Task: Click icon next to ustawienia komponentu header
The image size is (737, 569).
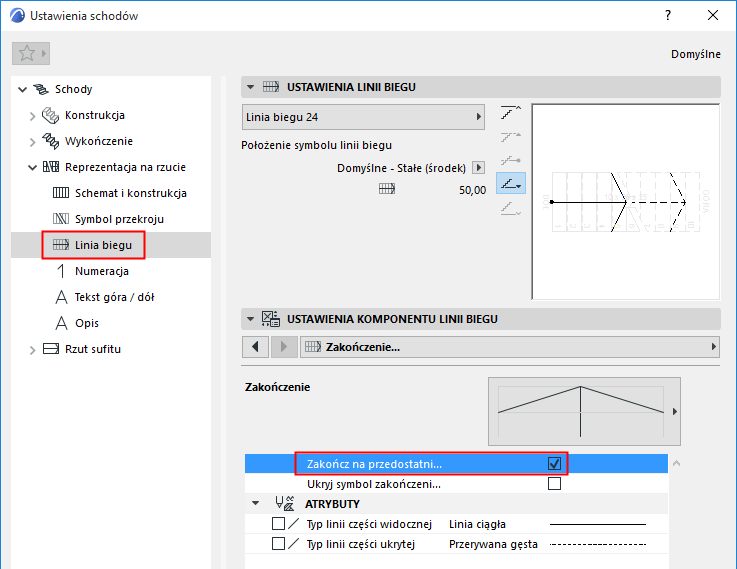Action: tap(271, 319)
